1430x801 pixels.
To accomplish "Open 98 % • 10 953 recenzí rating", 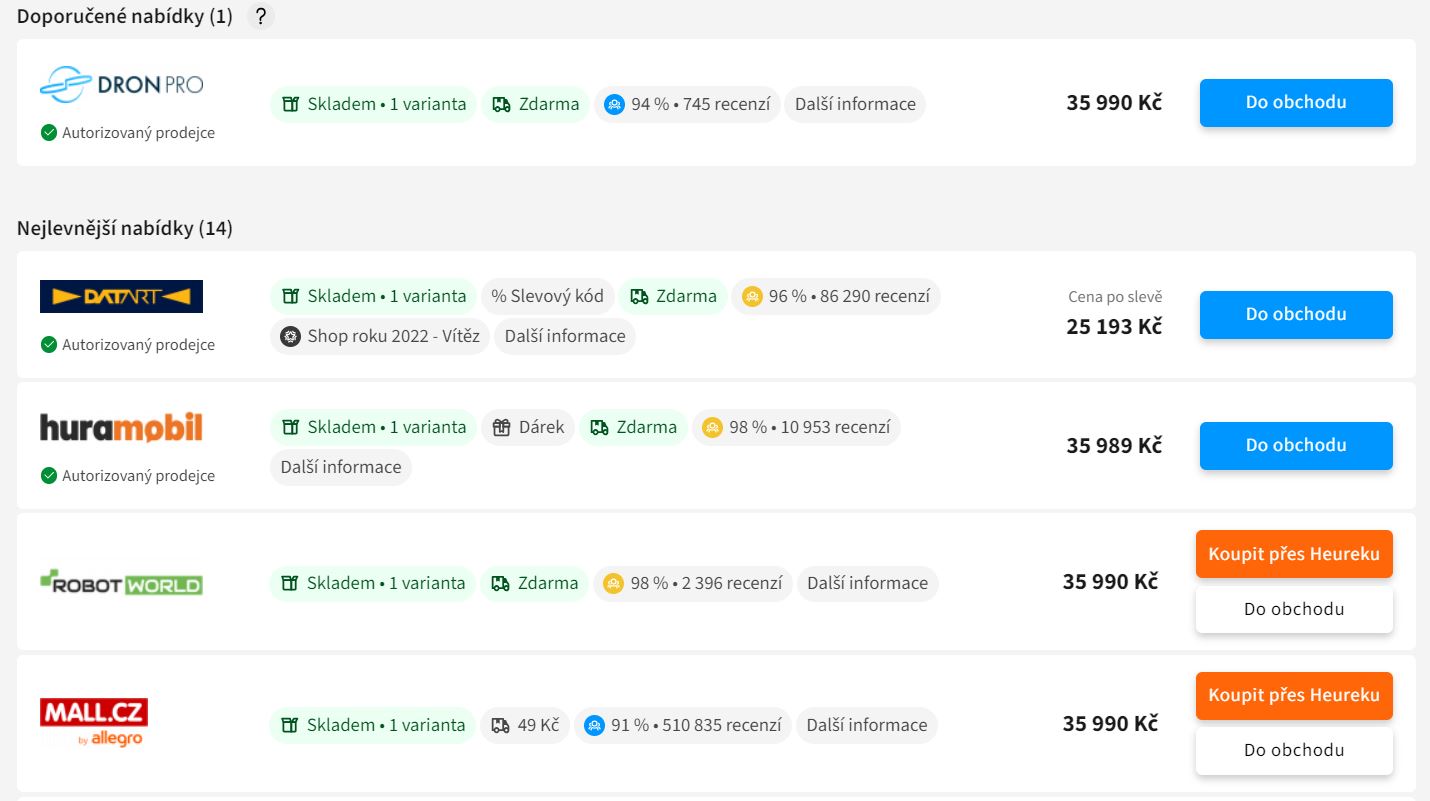I will pos(796,427).
